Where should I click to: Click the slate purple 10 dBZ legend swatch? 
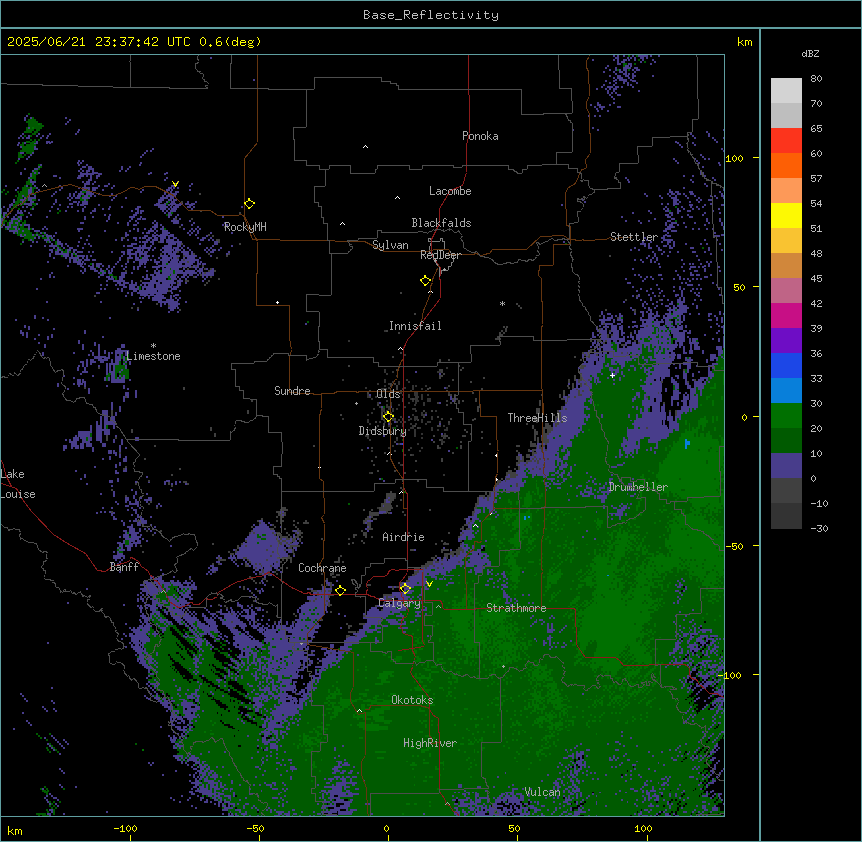pyautogui.click(x=786, y=466)
